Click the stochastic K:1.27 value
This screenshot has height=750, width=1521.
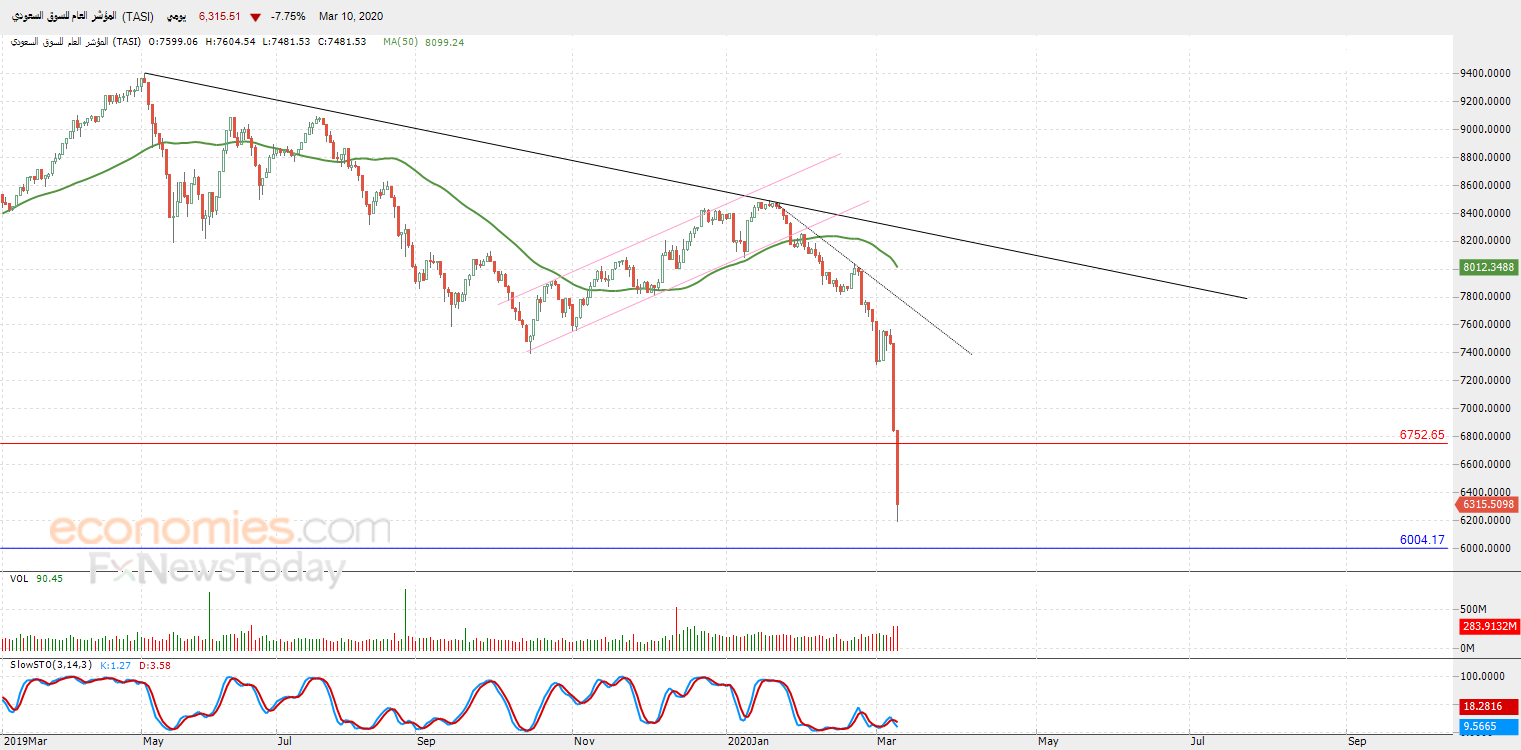pyautogui.click(x=115, y=665)
